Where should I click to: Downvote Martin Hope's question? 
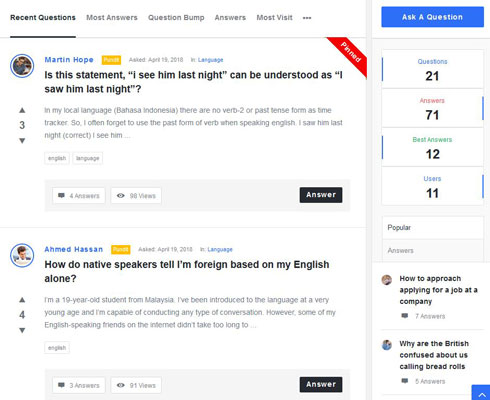[22, 141]
